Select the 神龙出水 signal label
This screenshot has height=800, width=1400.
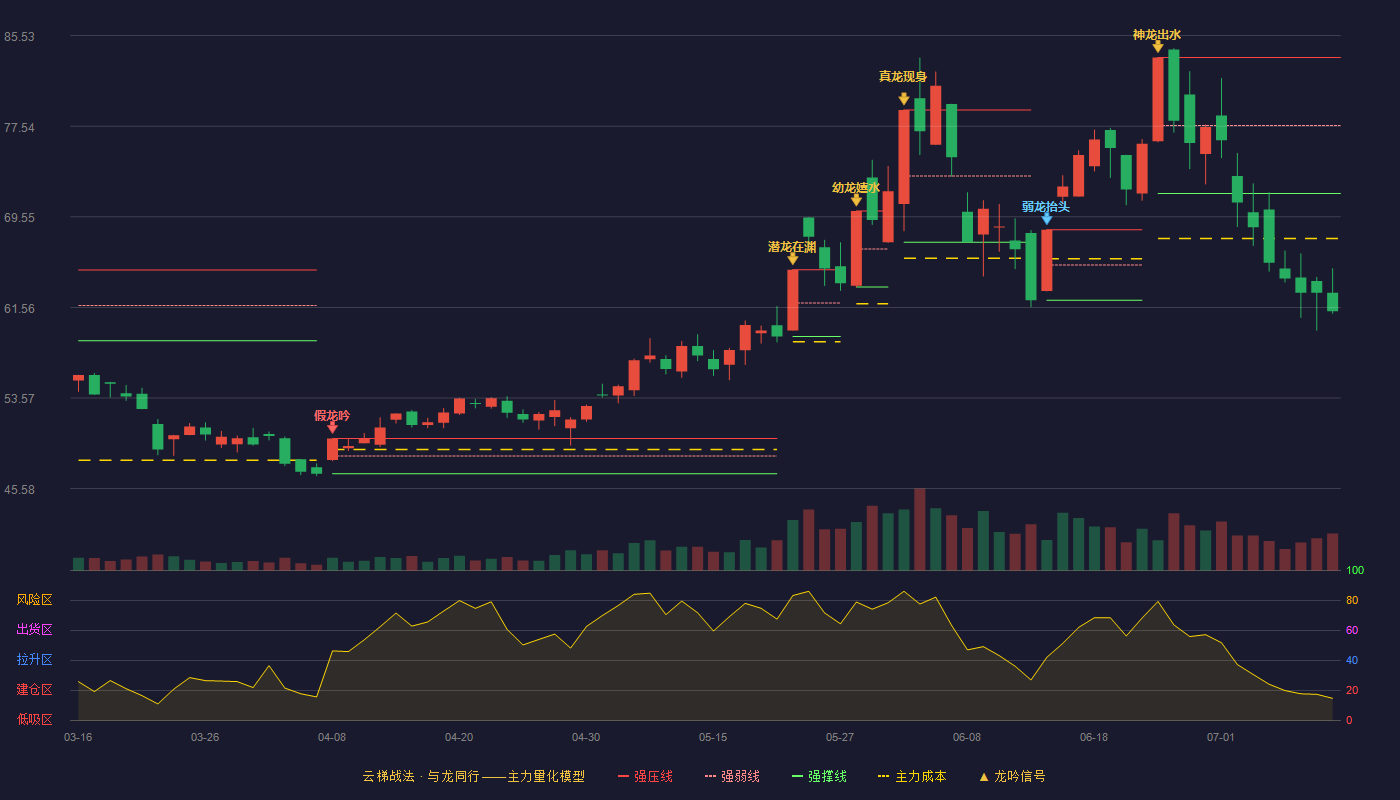(x=1157, y=35)
